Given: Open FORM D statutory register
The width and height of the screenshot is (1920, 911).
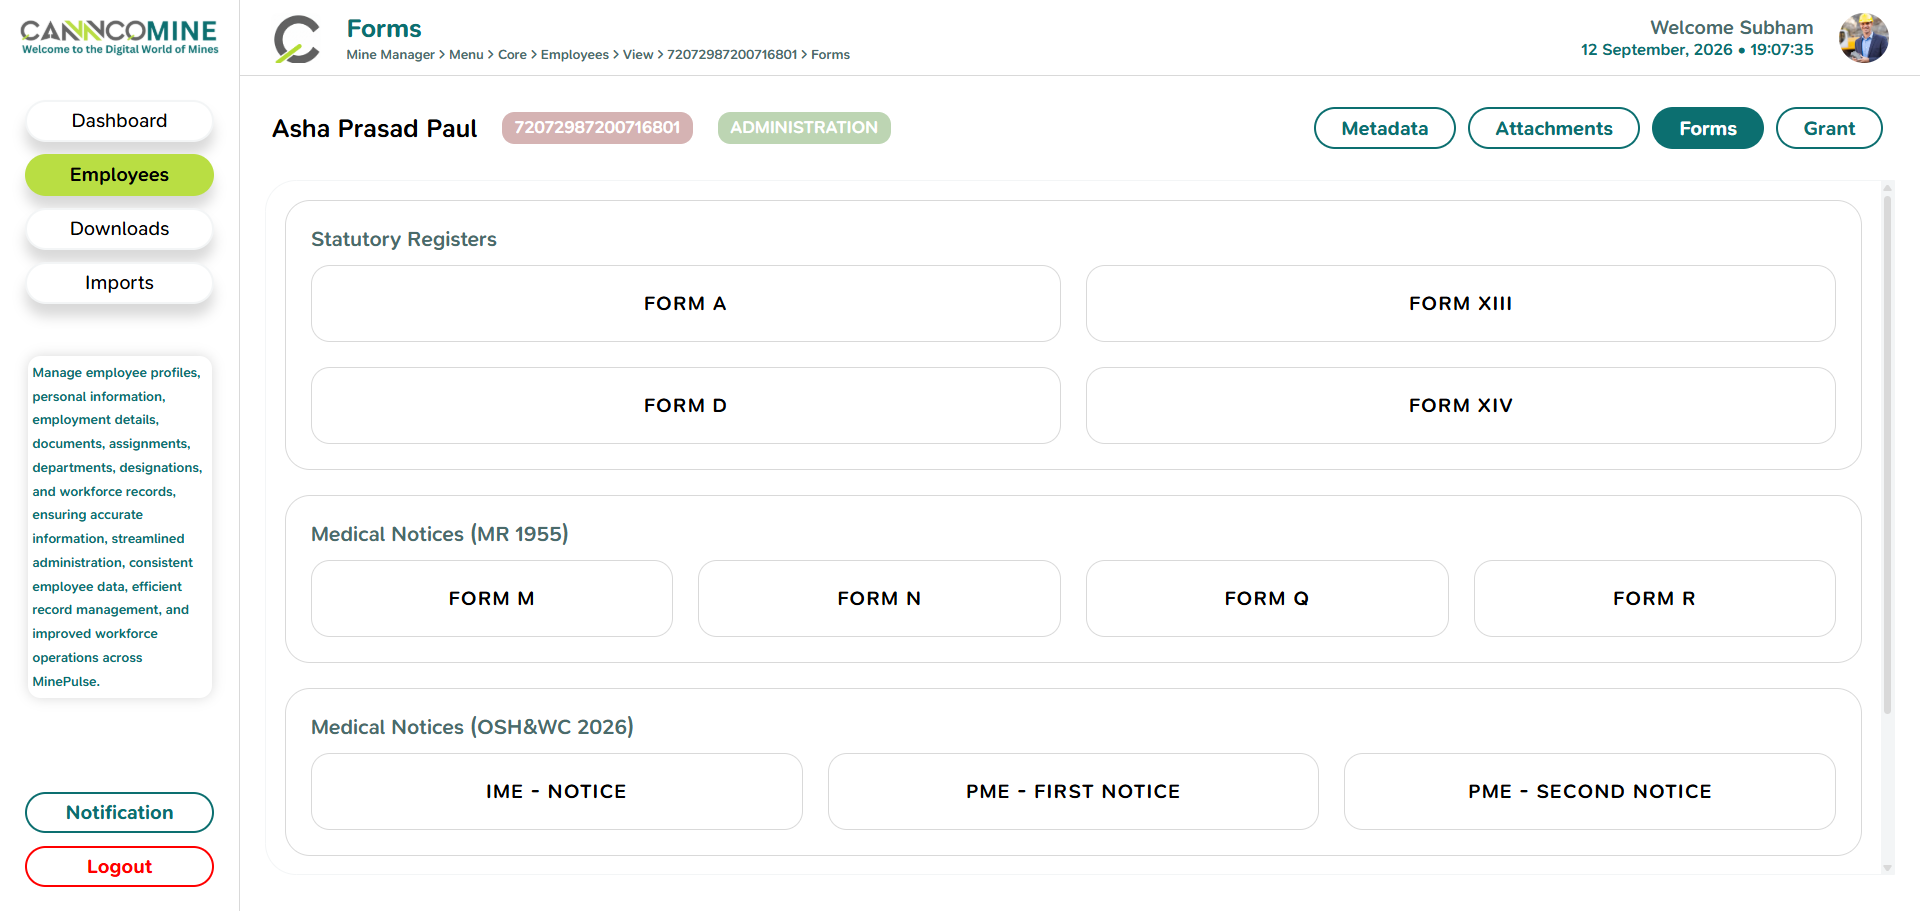Looking at the screenshot, I should click(x=685, y=406).
